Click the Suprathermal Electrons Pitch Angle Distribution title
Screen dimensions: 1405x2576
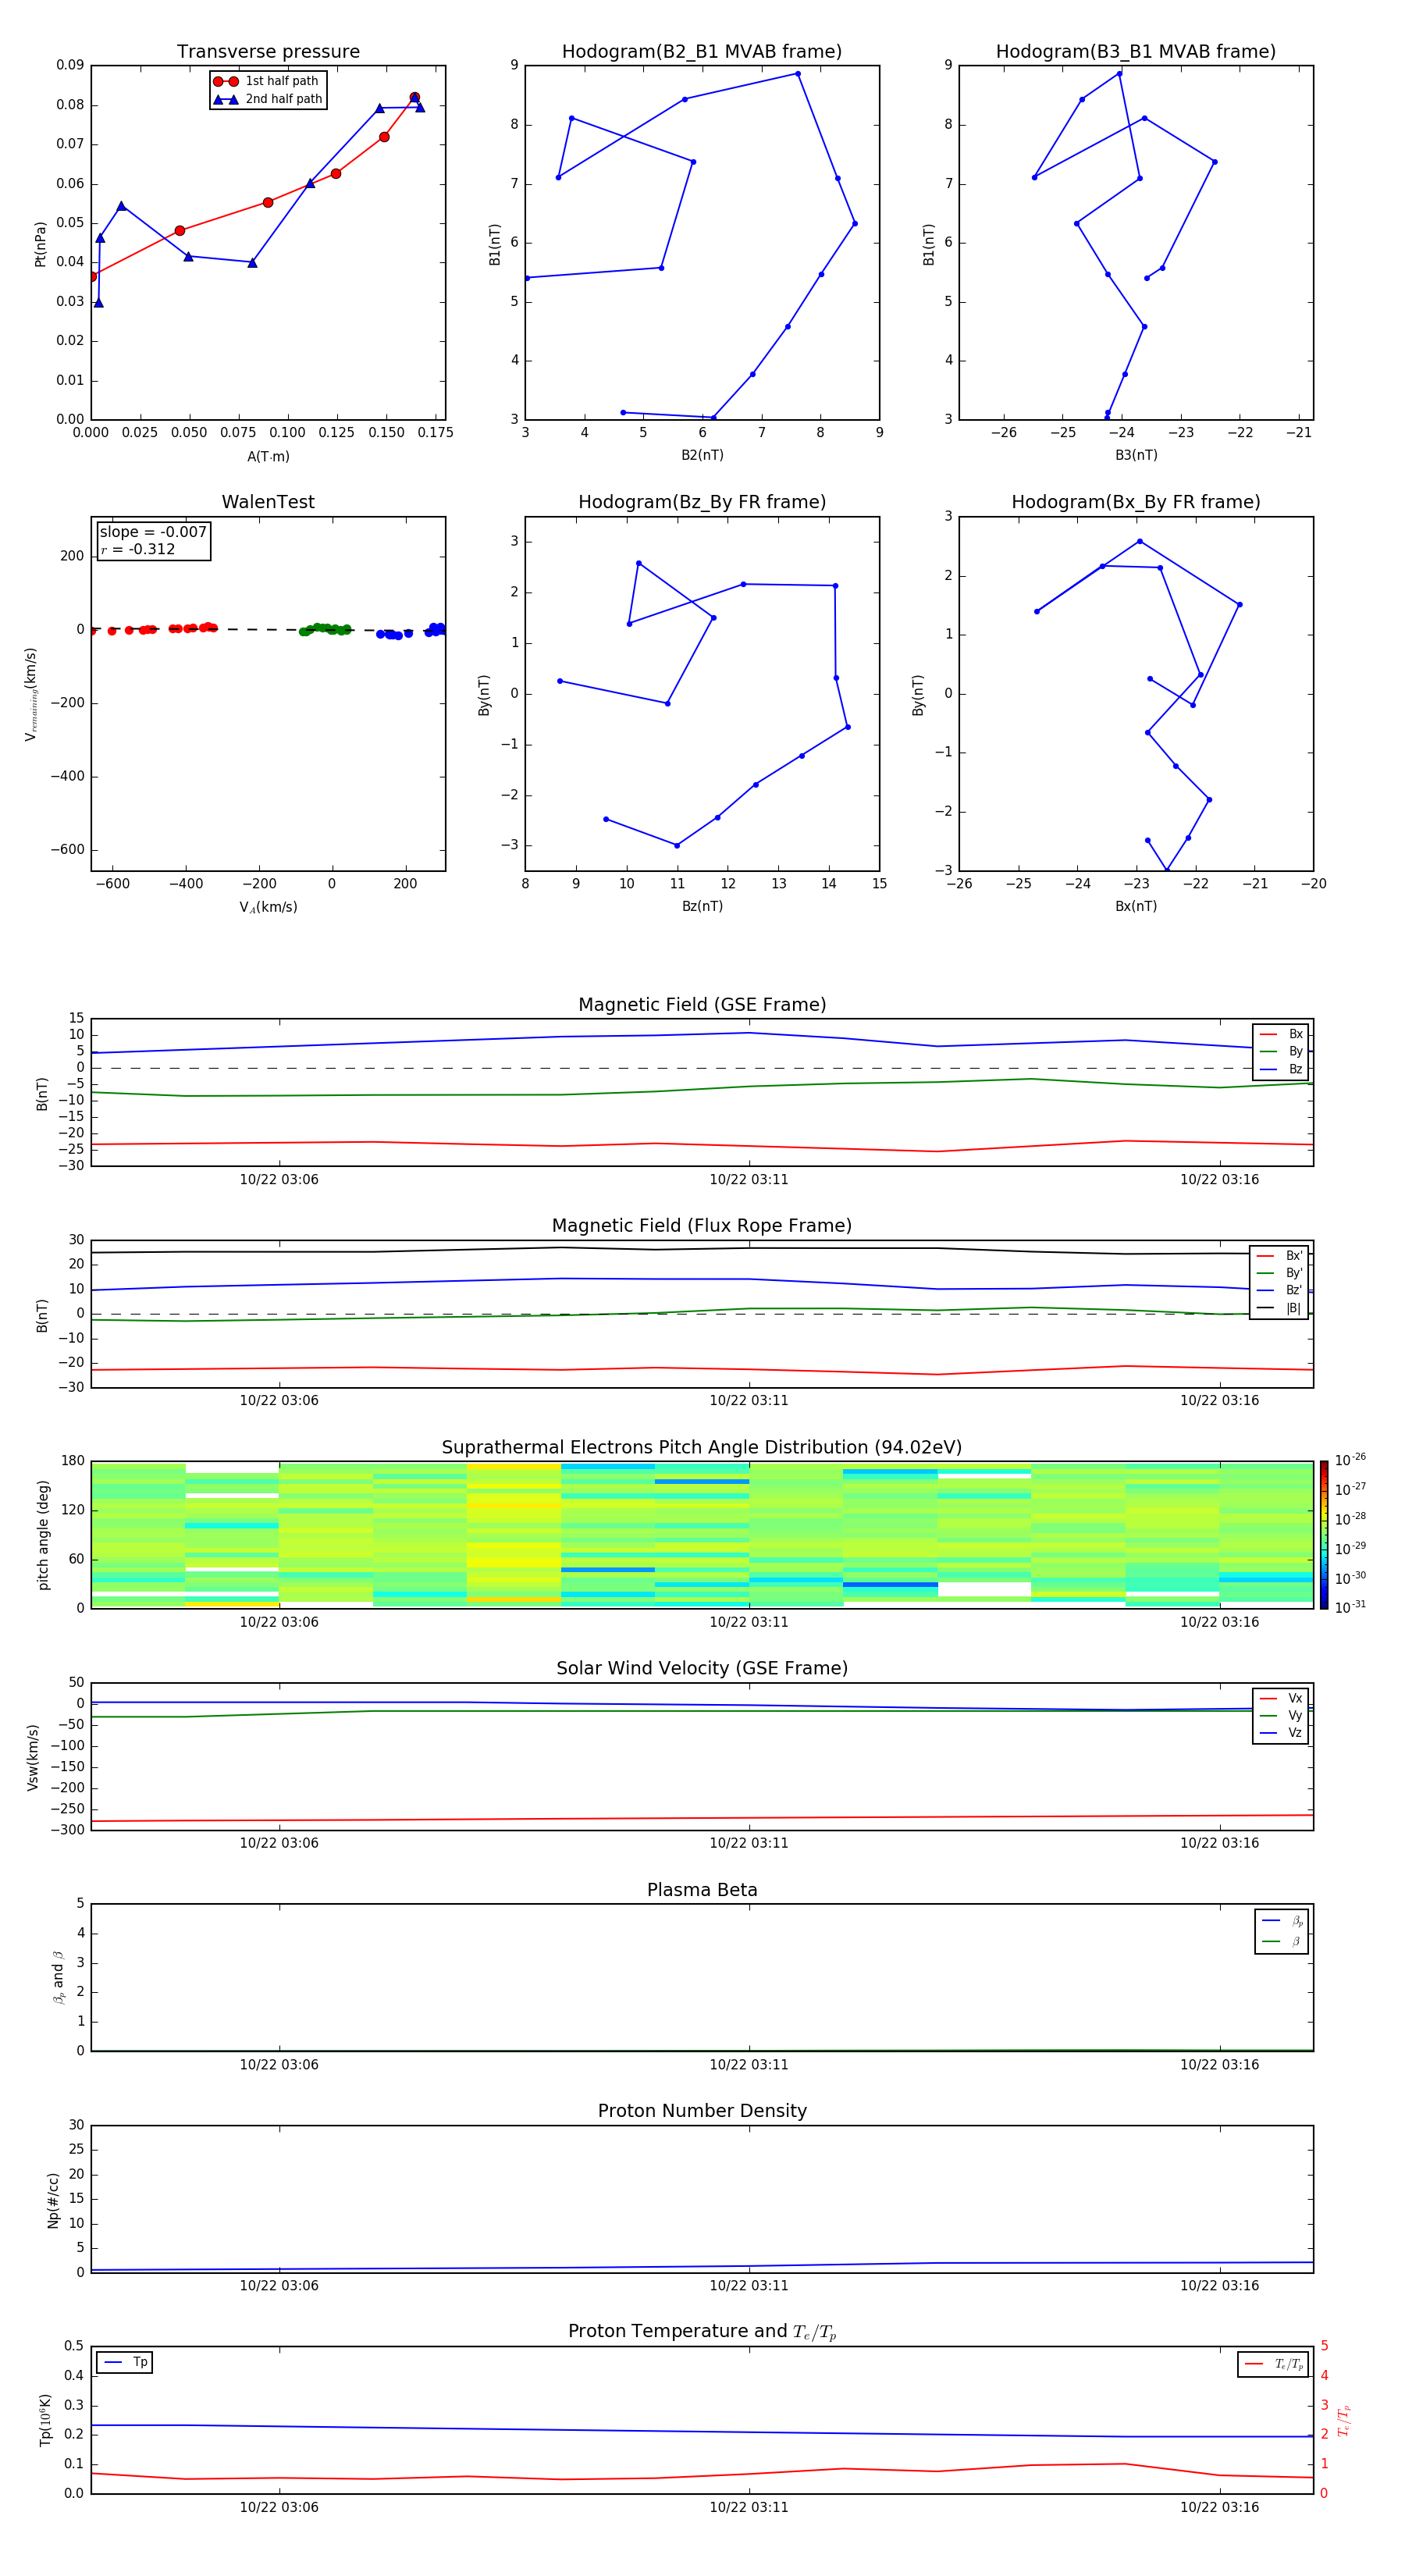(x=702, y=1448)
